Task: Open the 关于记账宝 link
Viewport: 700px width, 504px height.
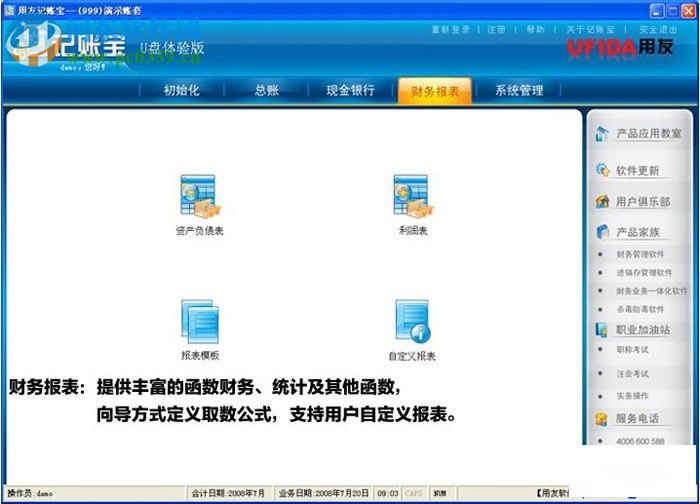Action: point(590,29)
